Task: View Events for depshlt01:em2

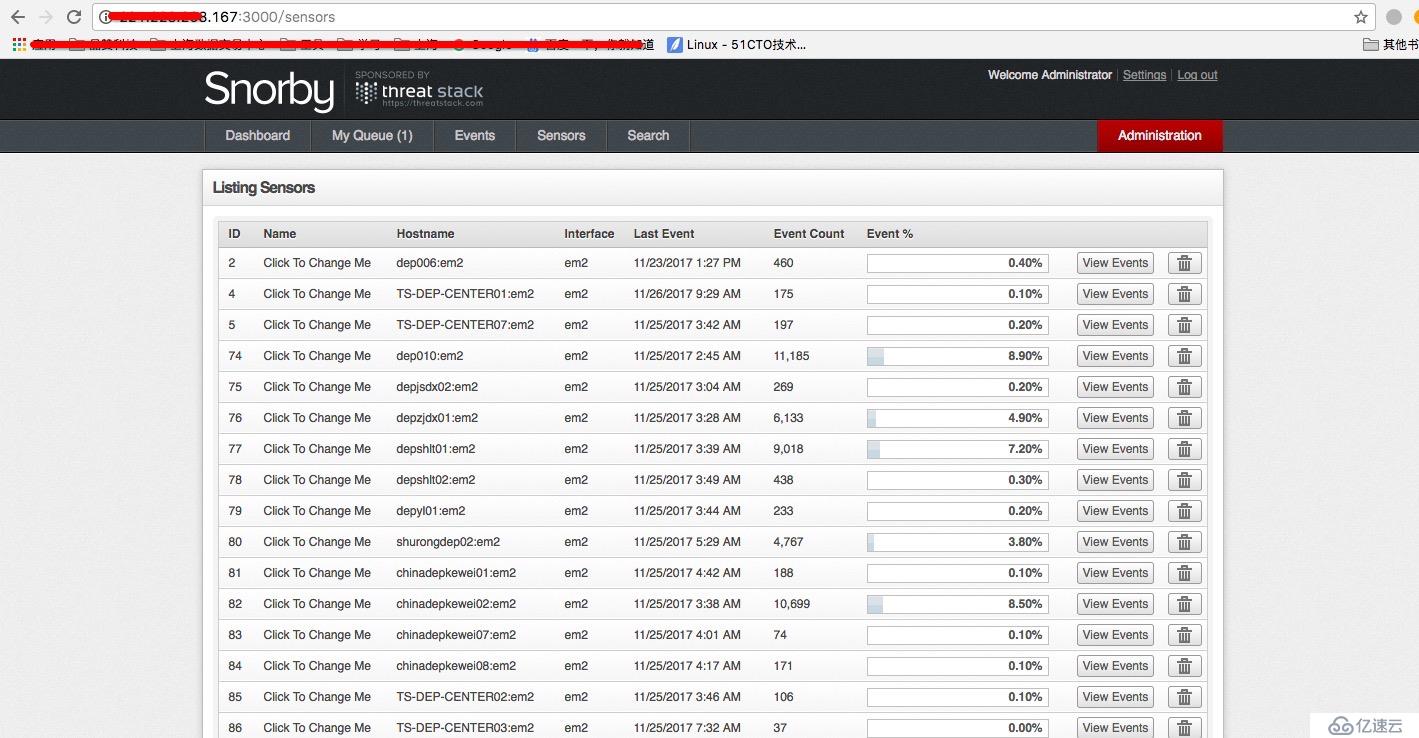Action: 1115,449
